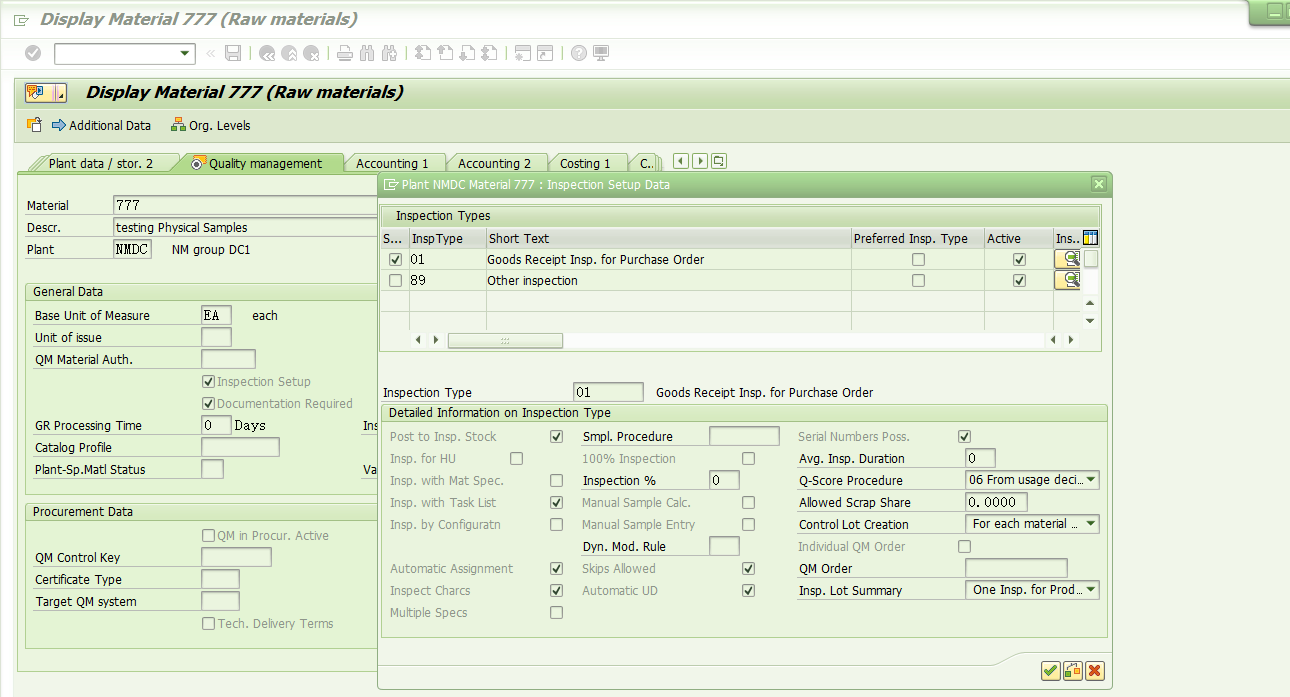Screen dimensions: 1290x697
Task: Click the Find (binoculars) icon
Action: click(x=367, y=53)
